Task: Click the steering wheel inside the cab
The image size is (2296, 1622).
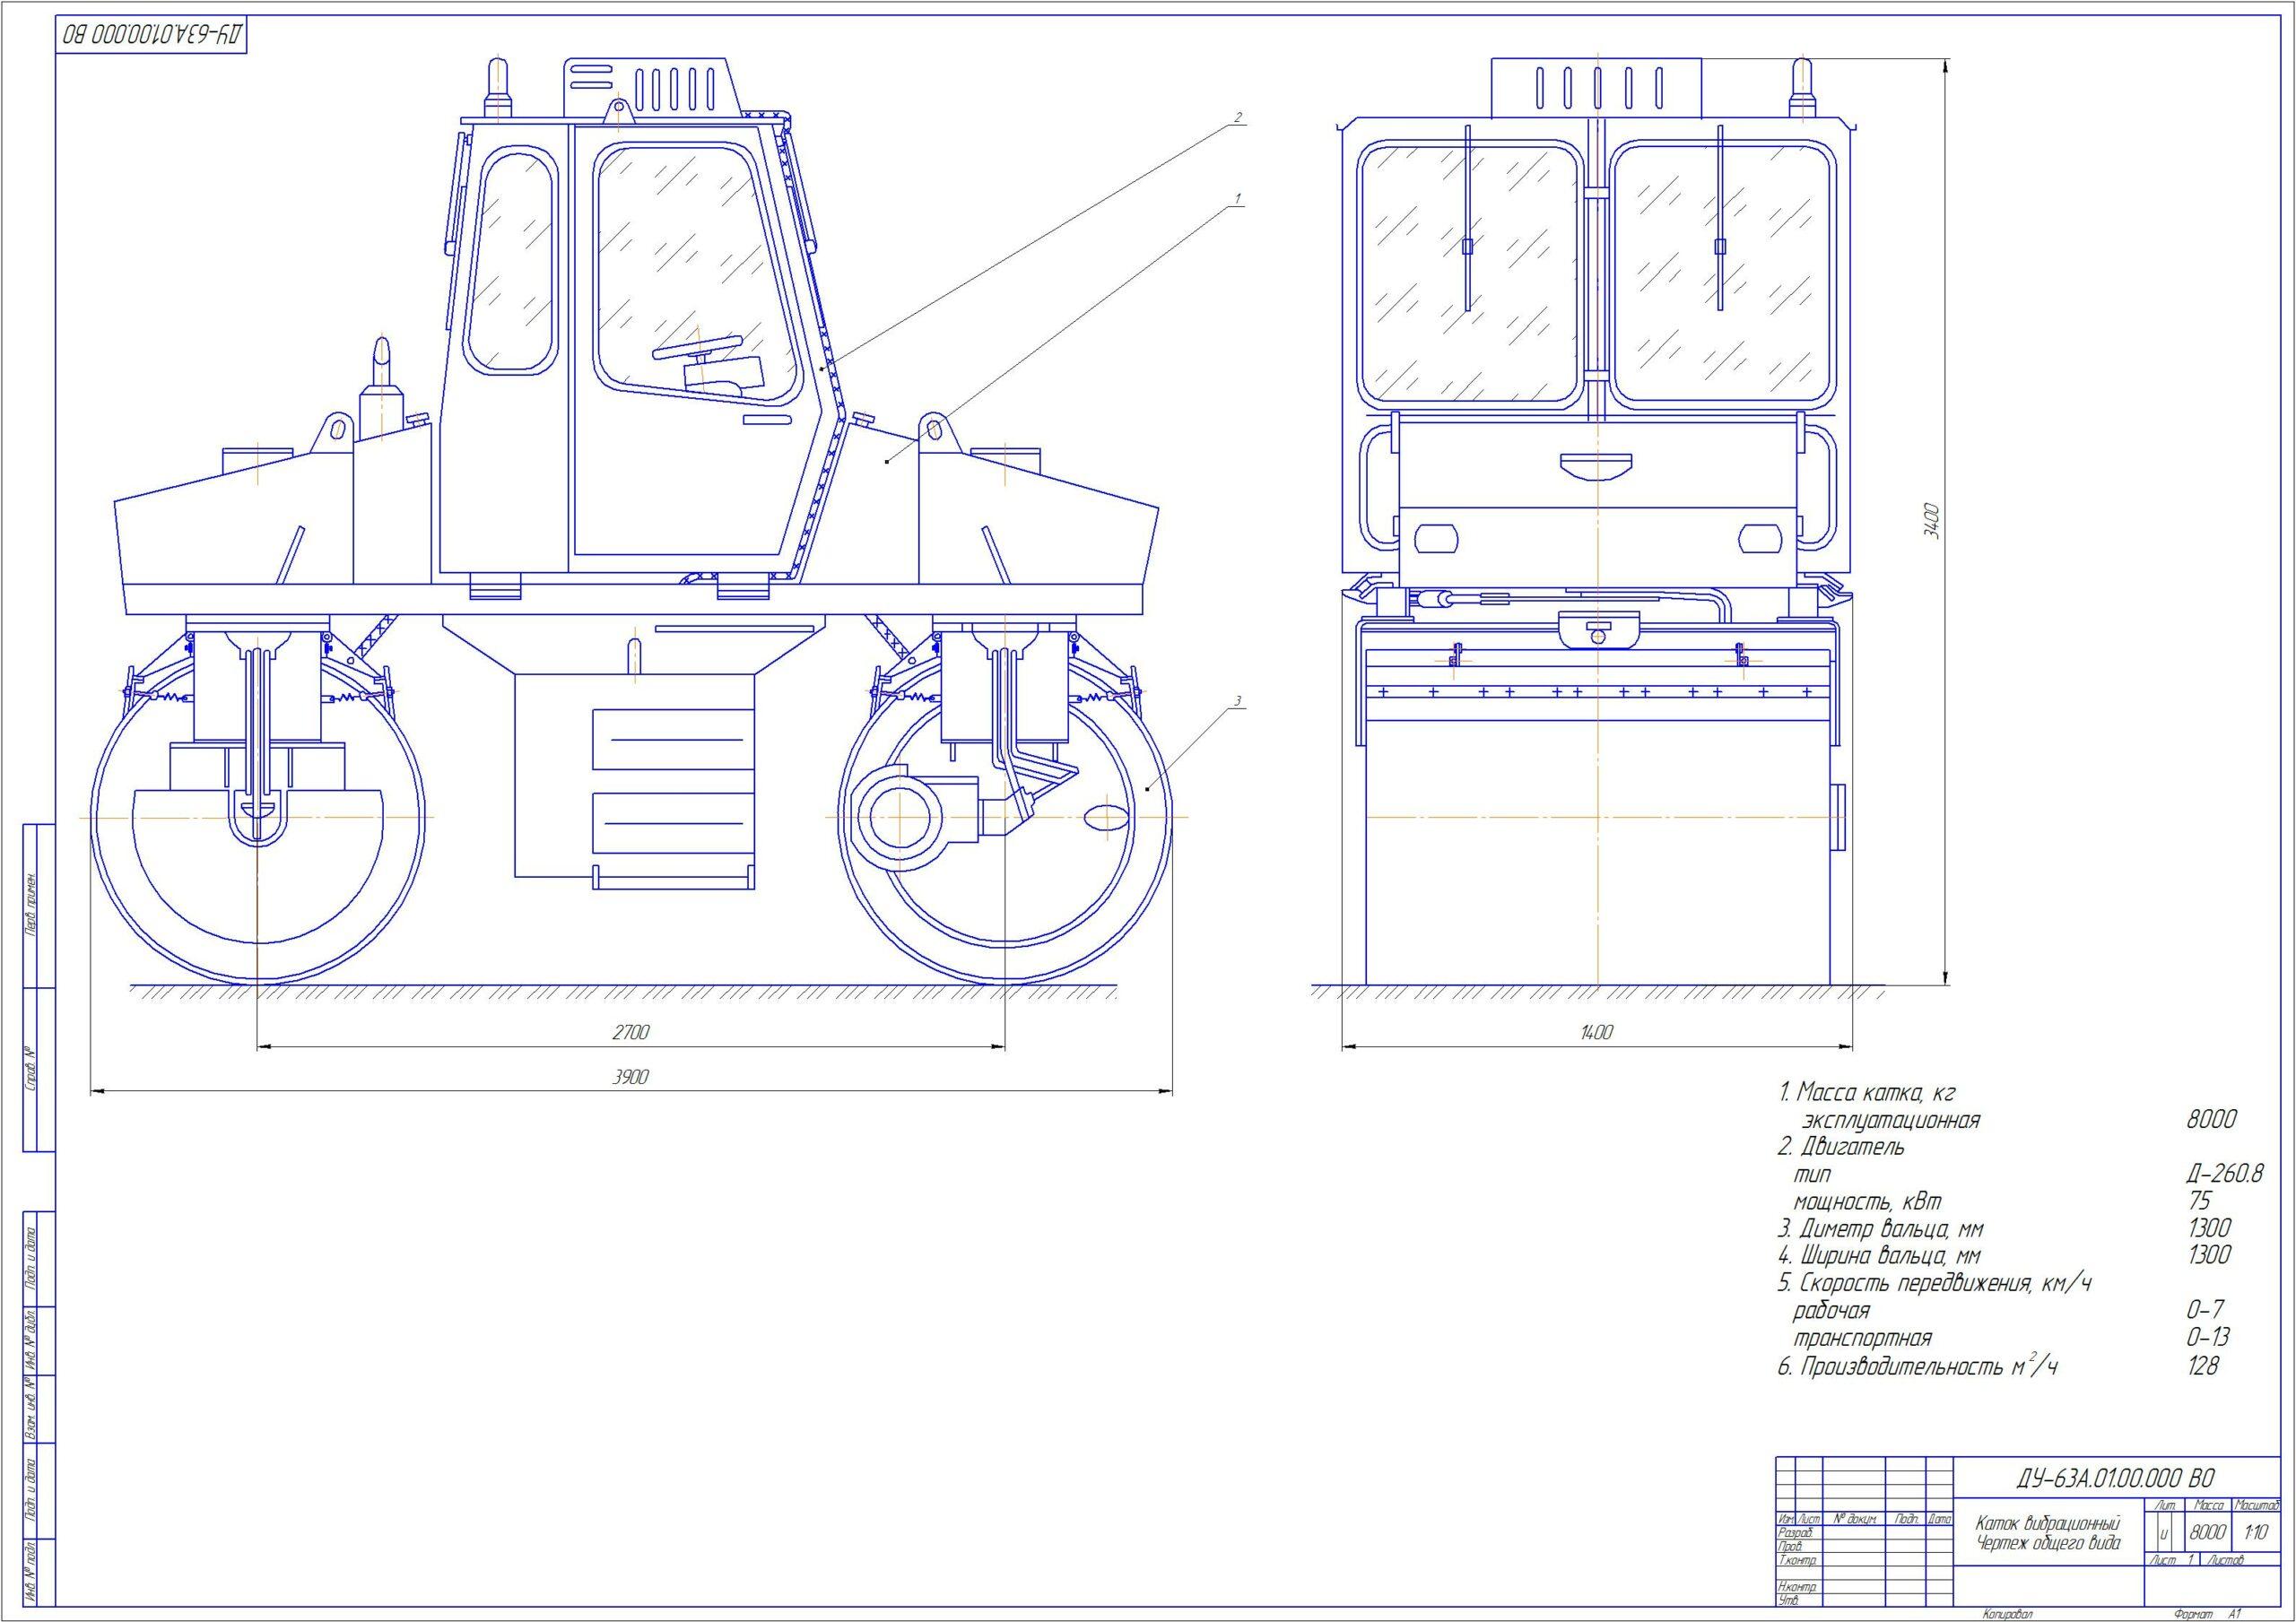Action: click(x=697, y=347)
